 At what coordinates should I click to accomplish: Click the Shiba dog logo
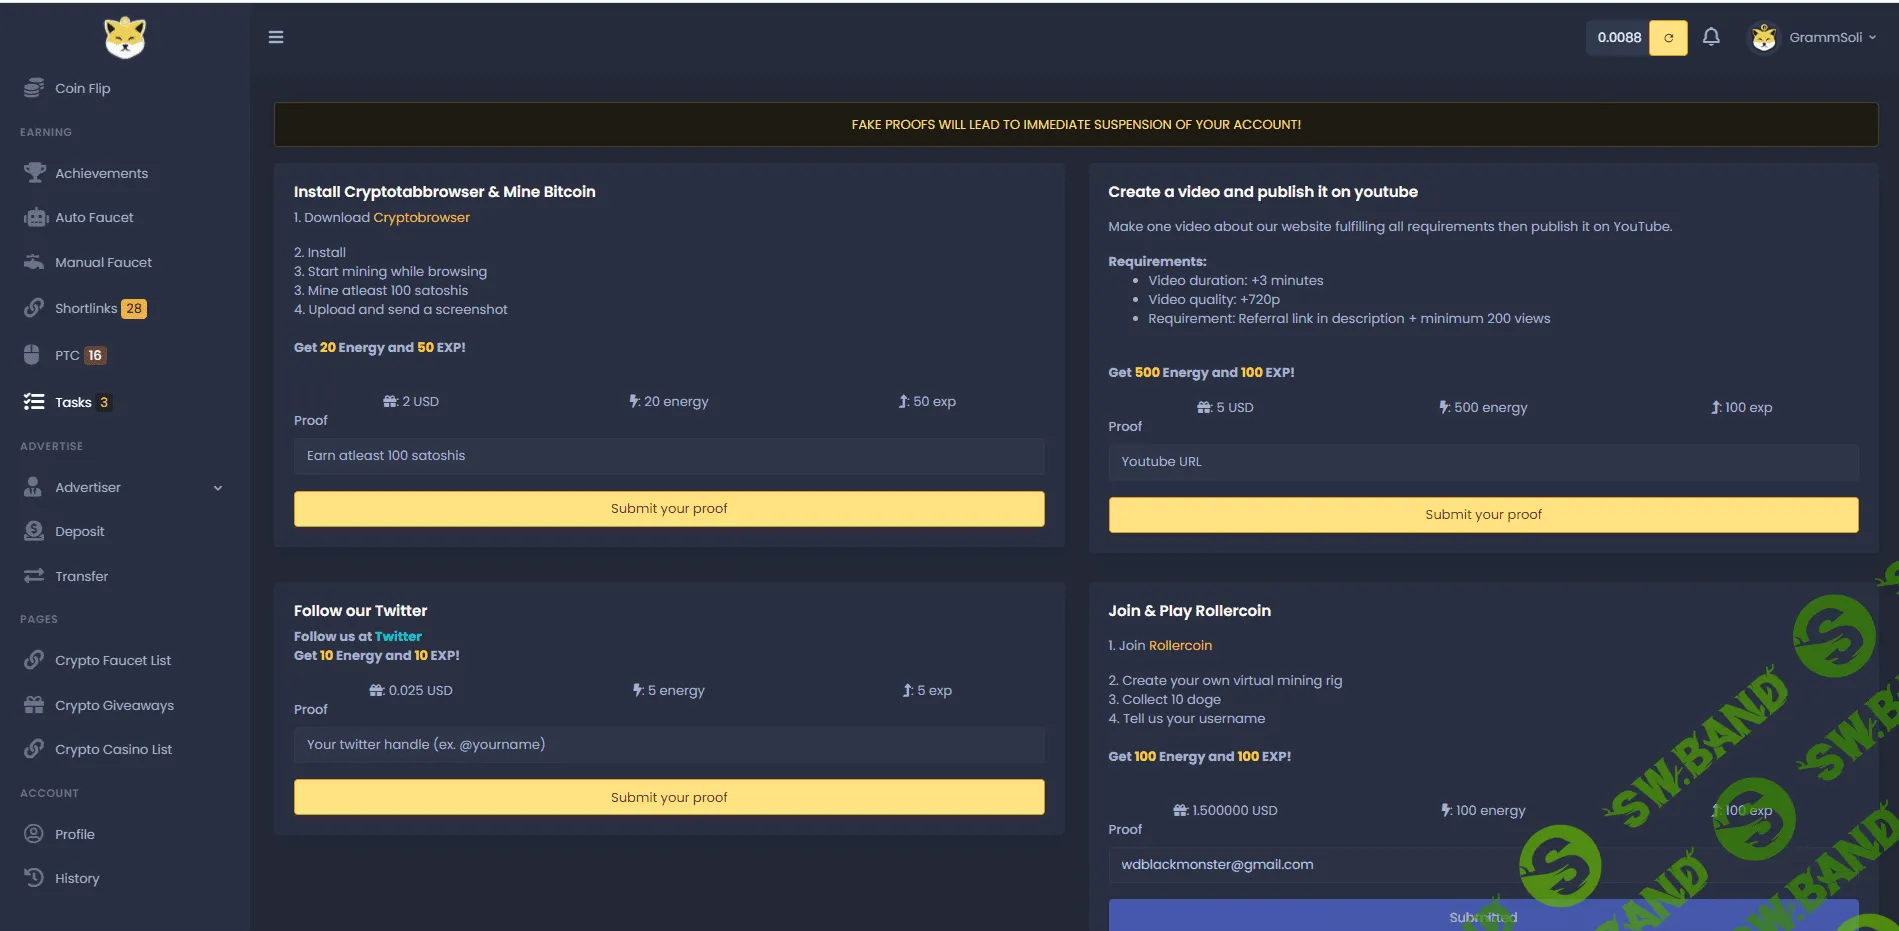(125, 38)
